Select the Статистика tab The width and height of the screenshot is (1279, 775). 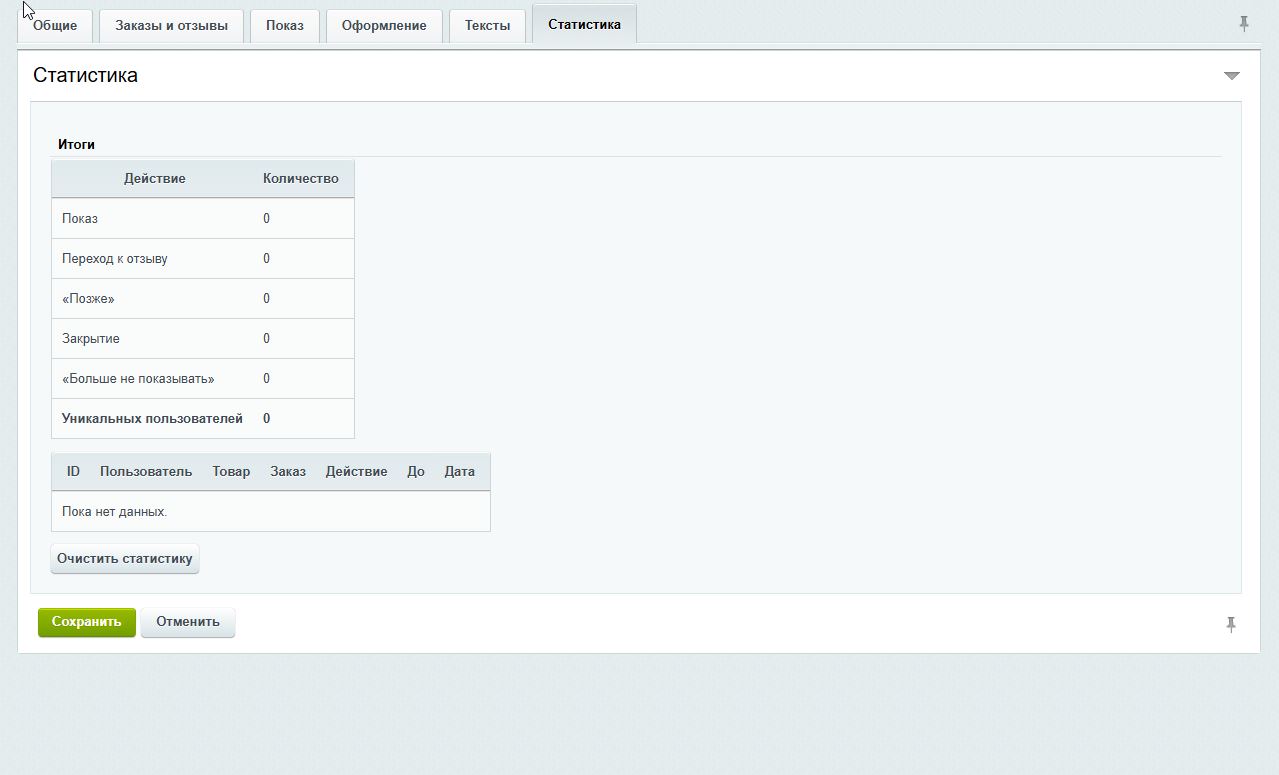coord(585,24)
